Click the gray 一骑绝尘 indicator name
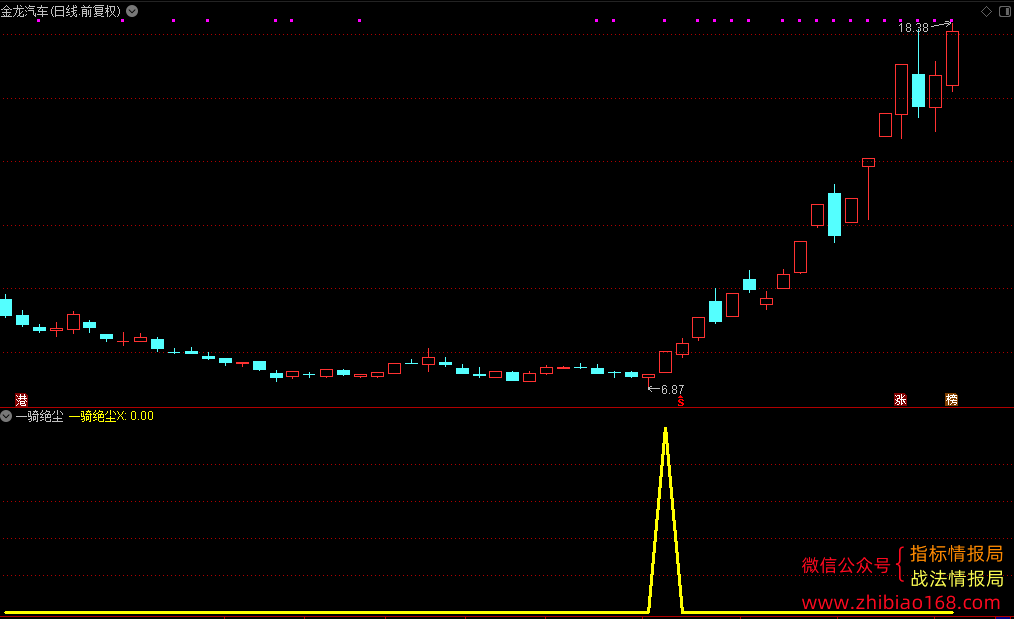Image resolution: width=1014 pixels, height=619 pixels. tap(39, 416)
